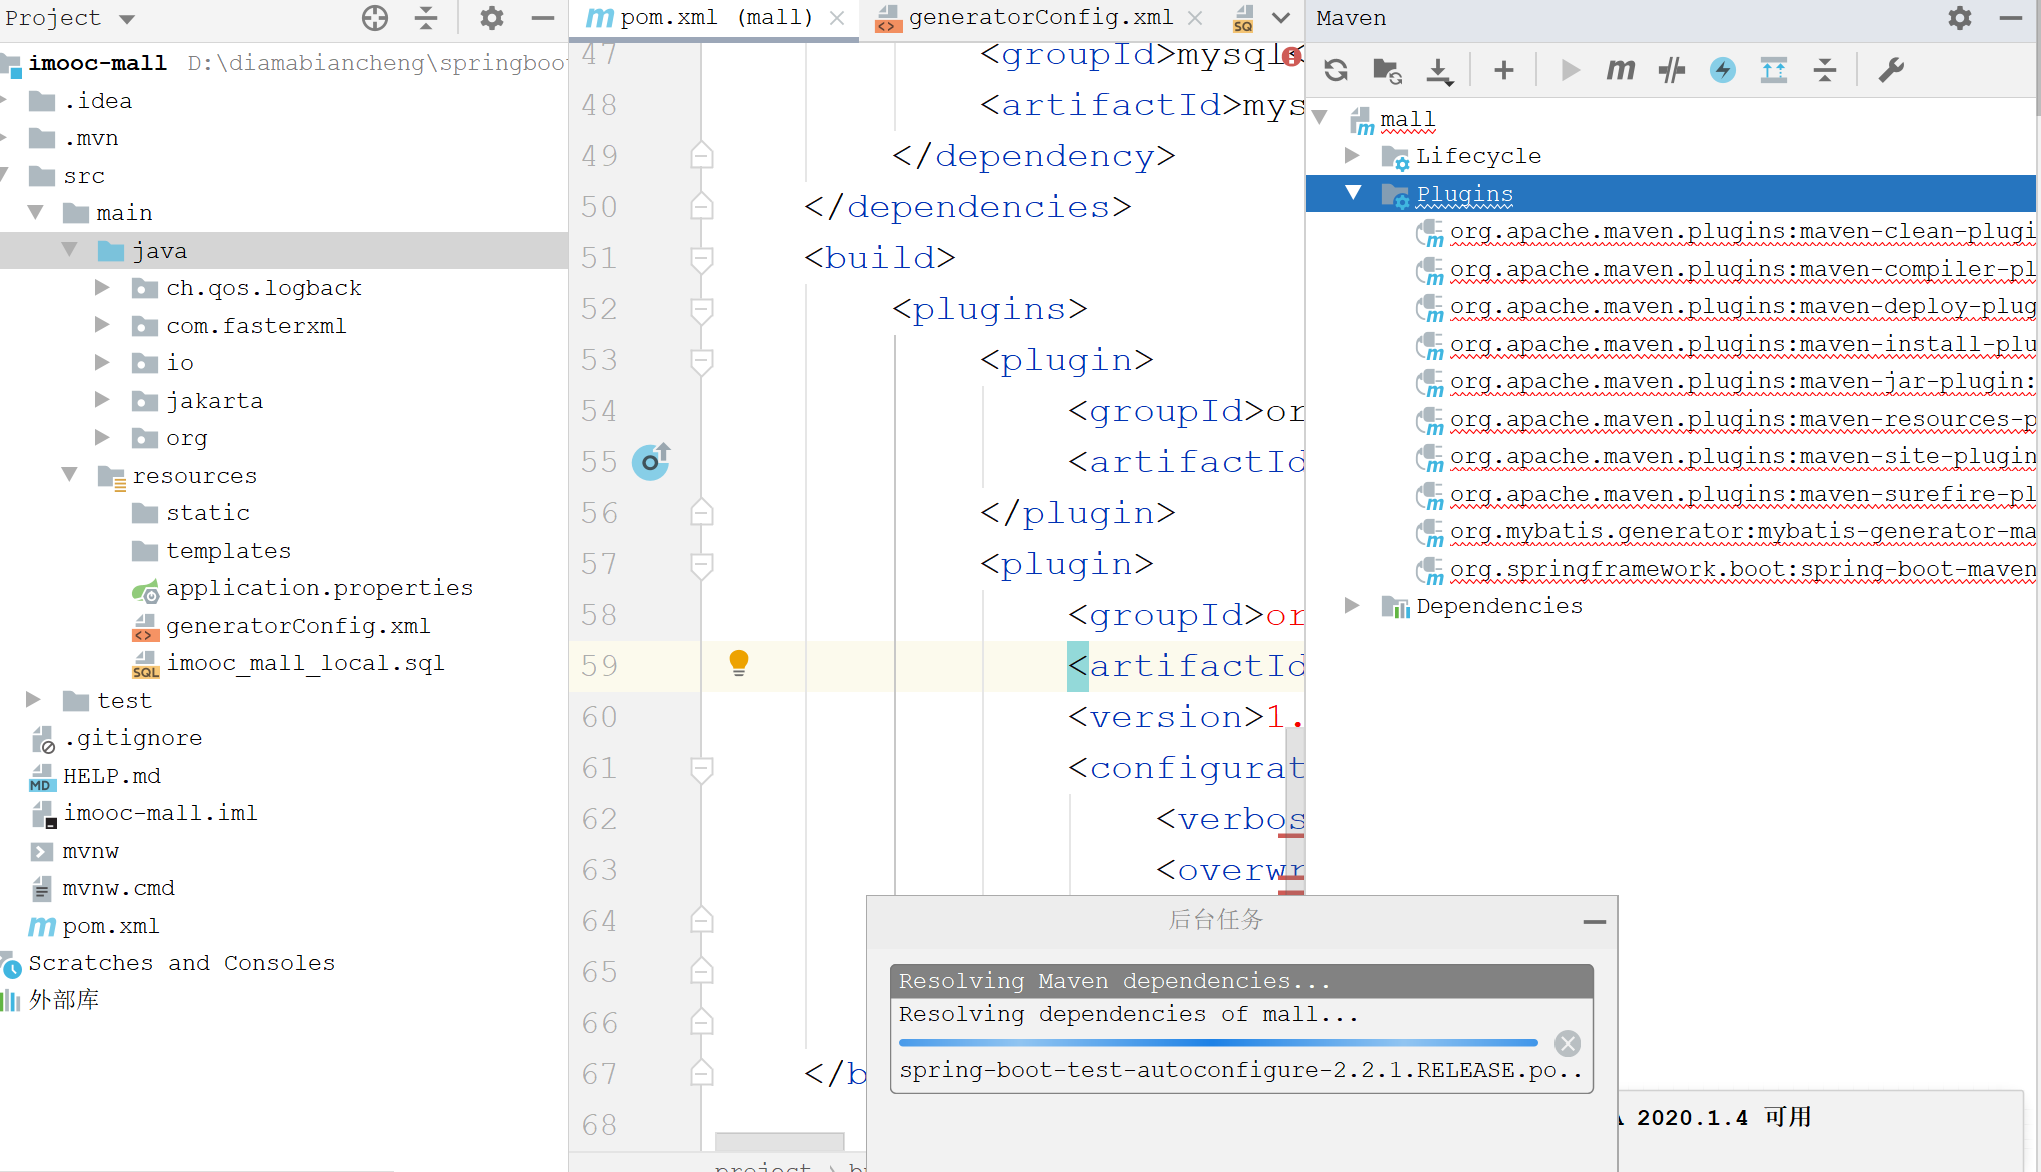Image resolution: width=2041 pixels, height=1172 pixels.
Task: Open application.properties file
Action: pos(319,588)
